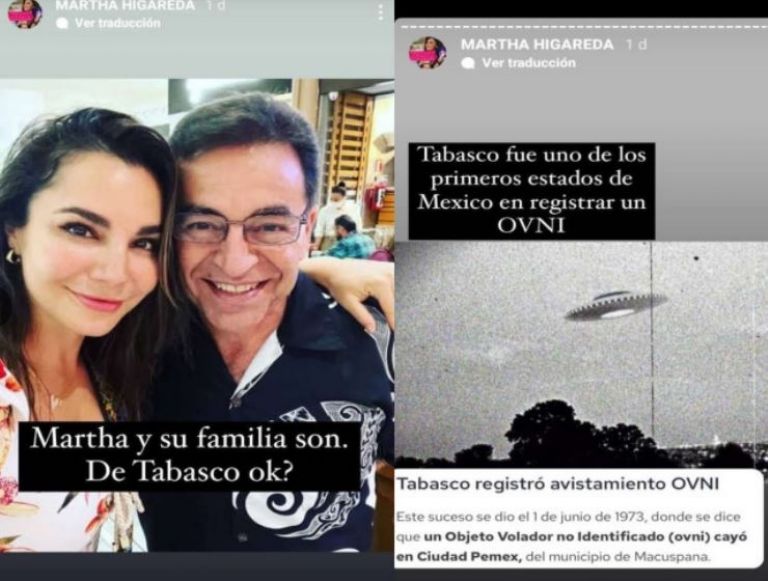Click the "1 d" timestamp on the OVNI story
Image resolution: width=768 pixels, height=581 pixels.
(x=637, y=45)
